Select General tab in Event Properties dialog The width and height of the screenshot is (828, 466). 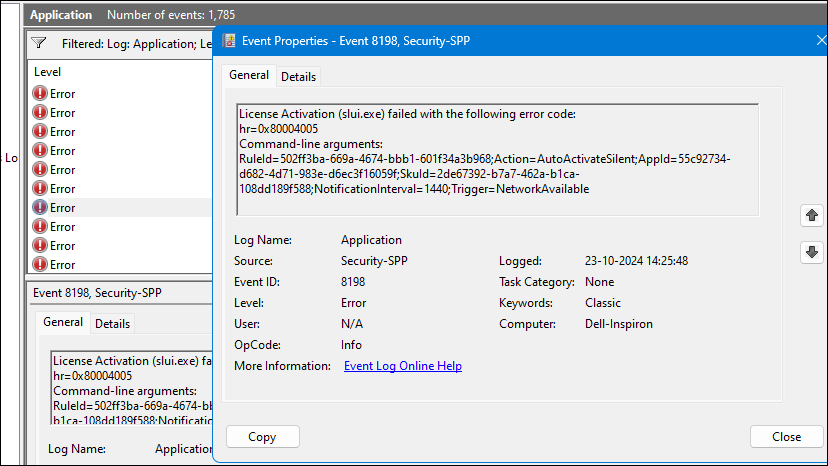click(249, 75)
